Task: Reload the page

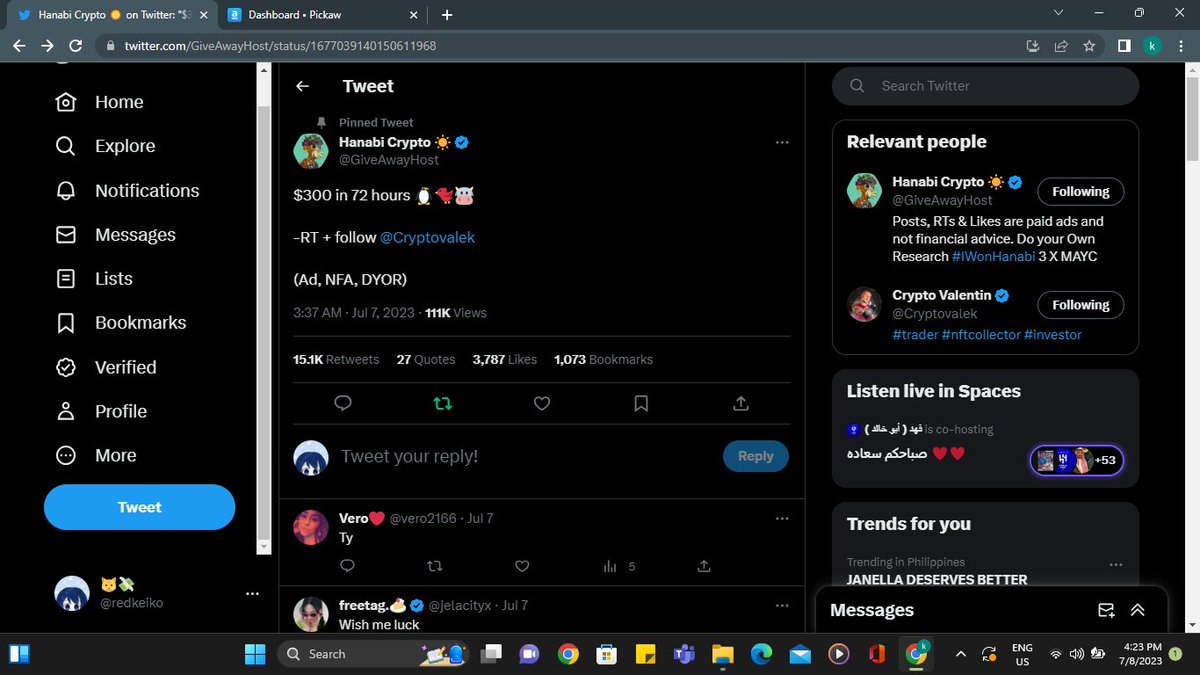Action: [x=75, y=46]
